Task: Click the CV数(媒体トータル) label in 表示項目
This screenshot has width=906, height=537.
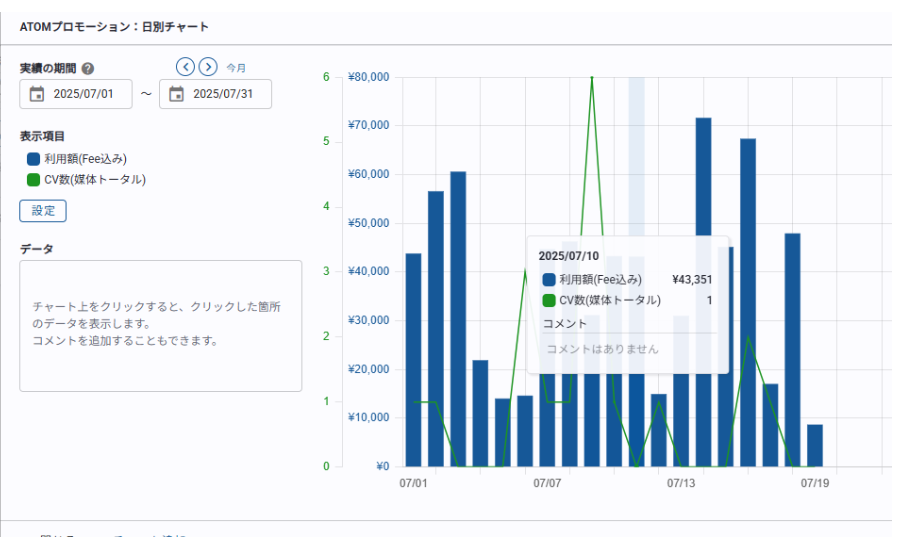Action: 95,180
